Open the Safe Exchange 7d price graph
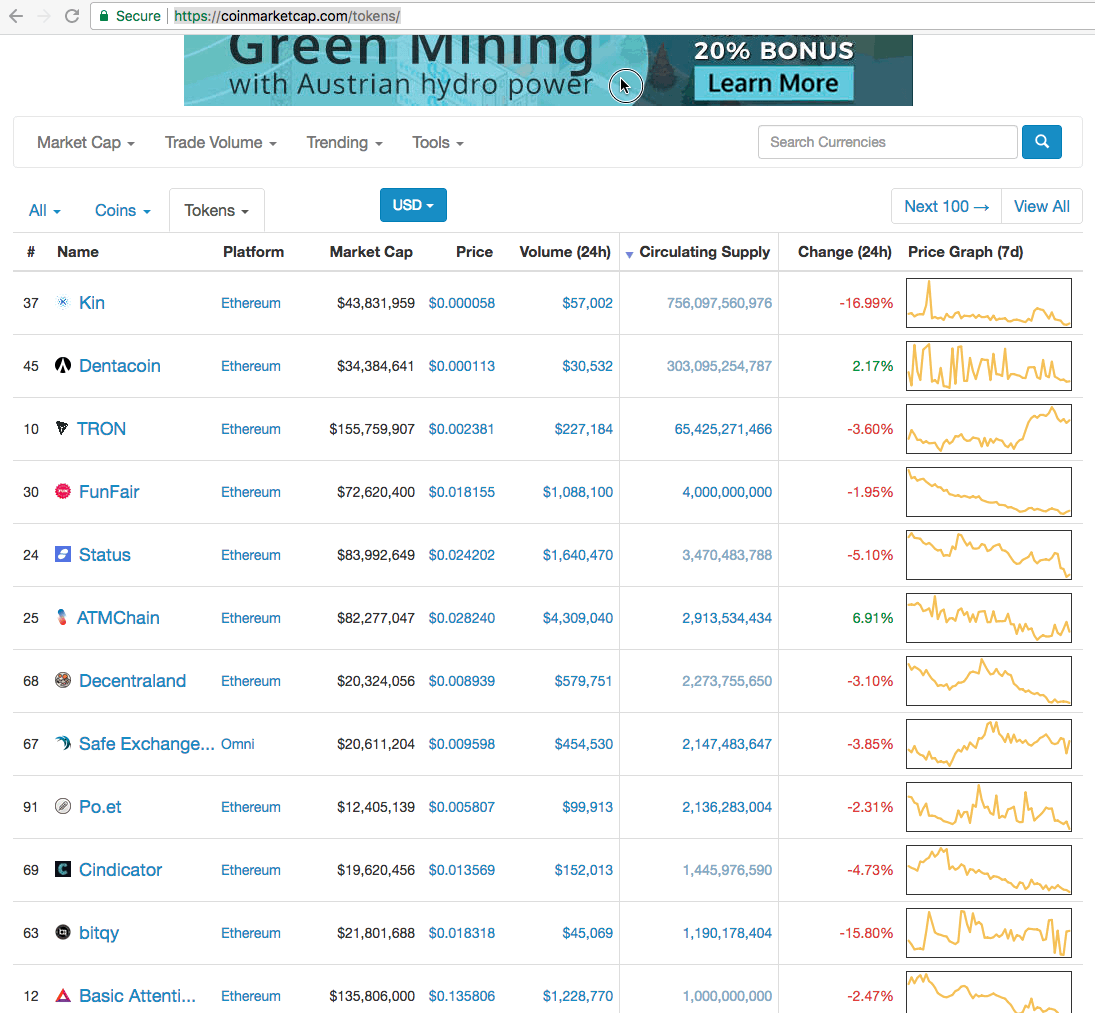The height and width of the screenshot is (1013, 1095). click(x=988, y=744)
